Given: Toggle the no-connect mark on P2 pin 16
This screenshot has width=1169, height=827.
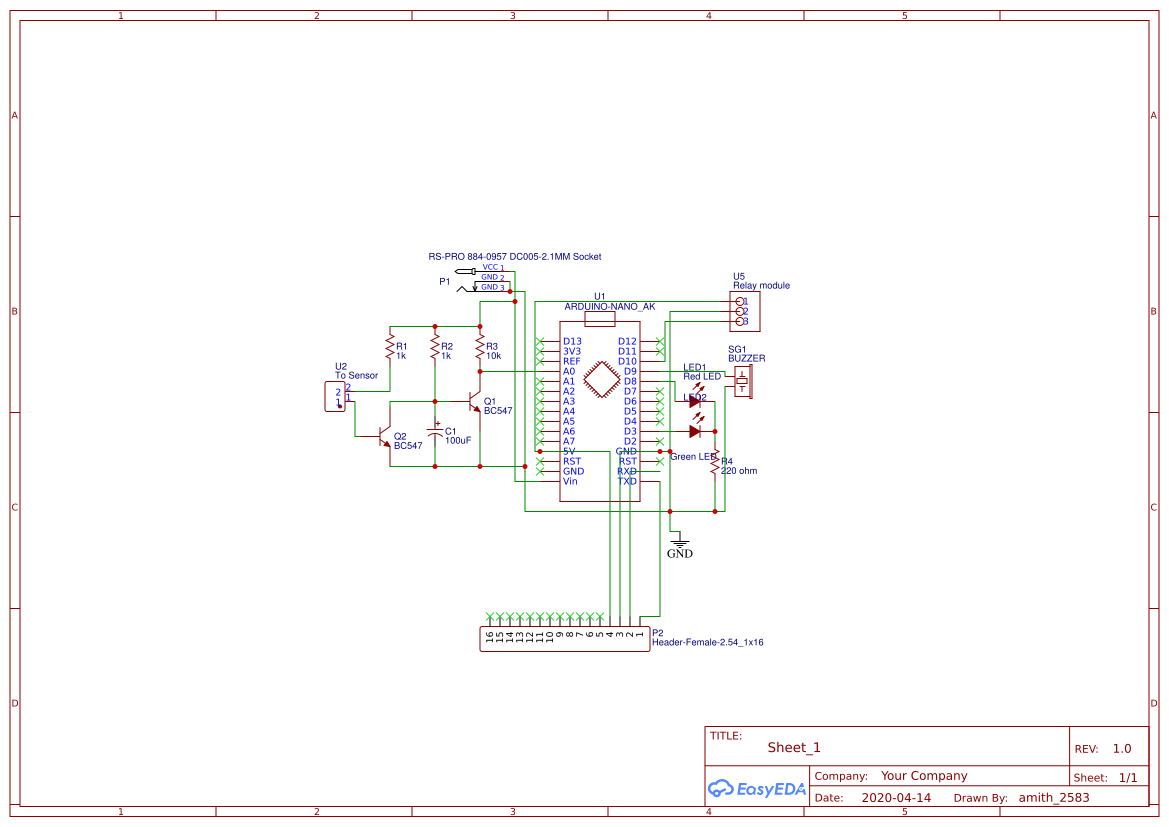Looking at the screenshot, I should pyautogui.click(x=489, y=616).
